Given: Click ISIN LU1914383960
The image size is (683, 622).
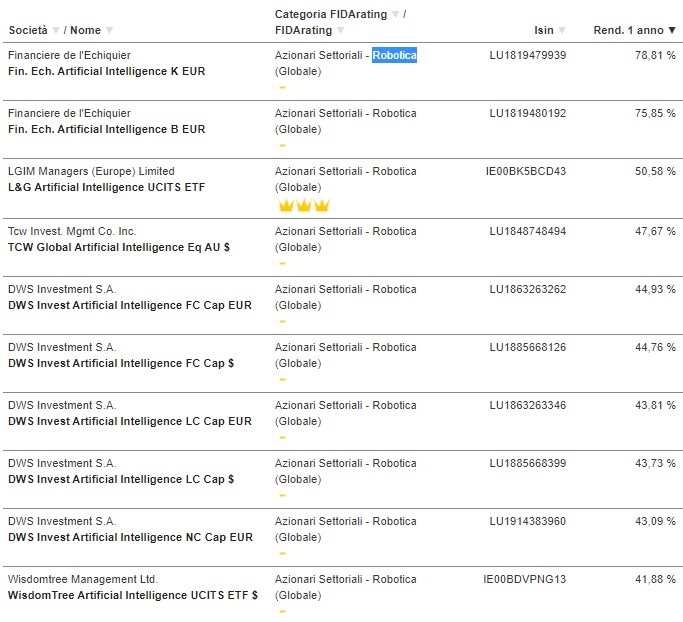Looking at the screenshot, I should [x=527, y=521].
